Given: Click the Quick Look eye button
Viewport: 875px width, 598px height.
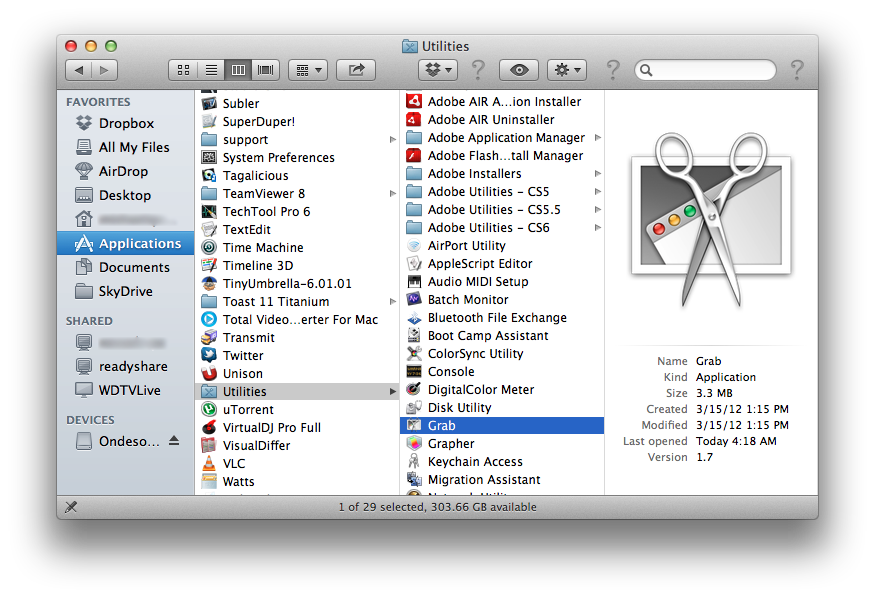Looking at the screenshot, I should point(518,70).
